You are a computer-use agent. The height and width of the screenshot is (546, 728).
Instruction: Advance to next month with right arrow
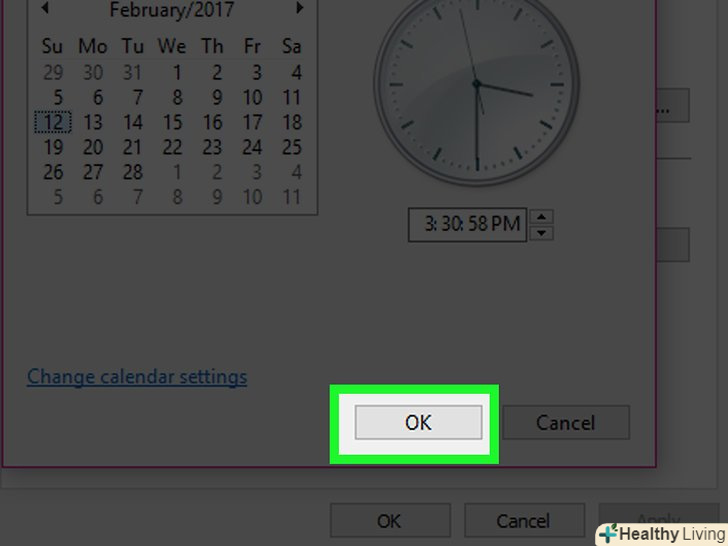pyautogui.click(x=299, y=7)
